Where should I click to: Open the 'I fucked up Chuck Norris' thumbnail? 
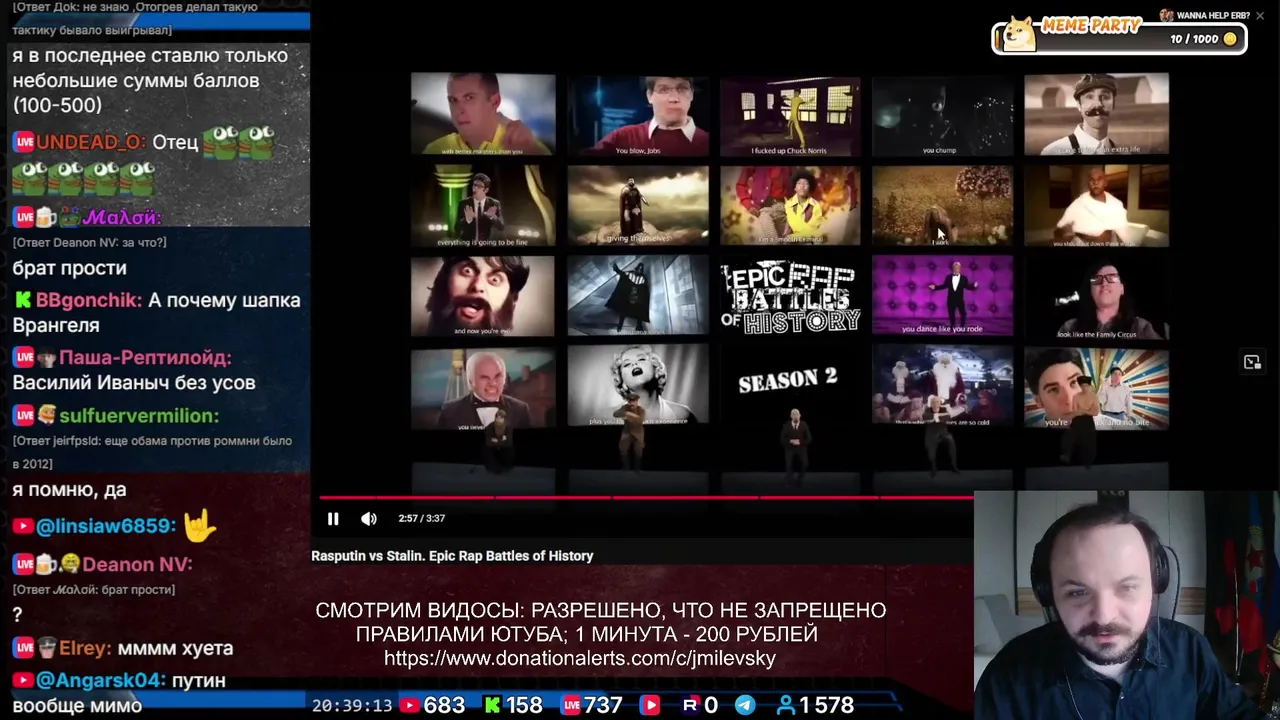[790, 116]
